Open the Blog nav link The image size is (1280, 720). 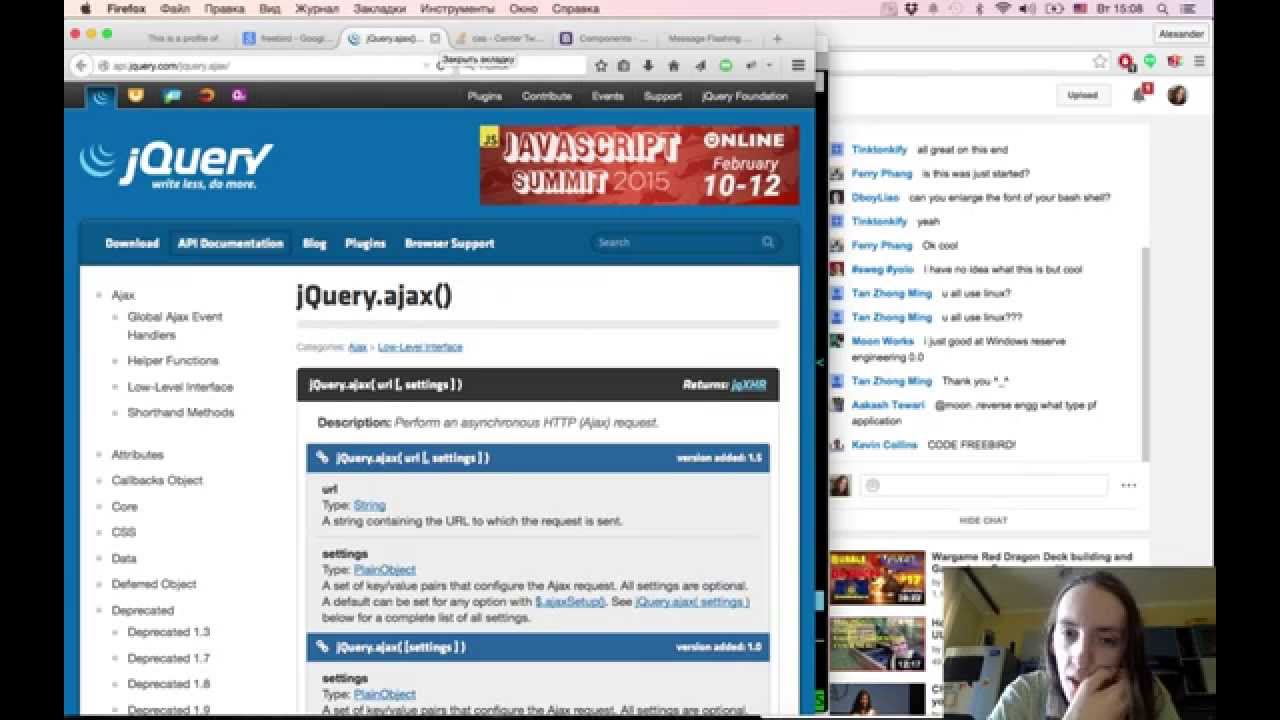[314, 243]
